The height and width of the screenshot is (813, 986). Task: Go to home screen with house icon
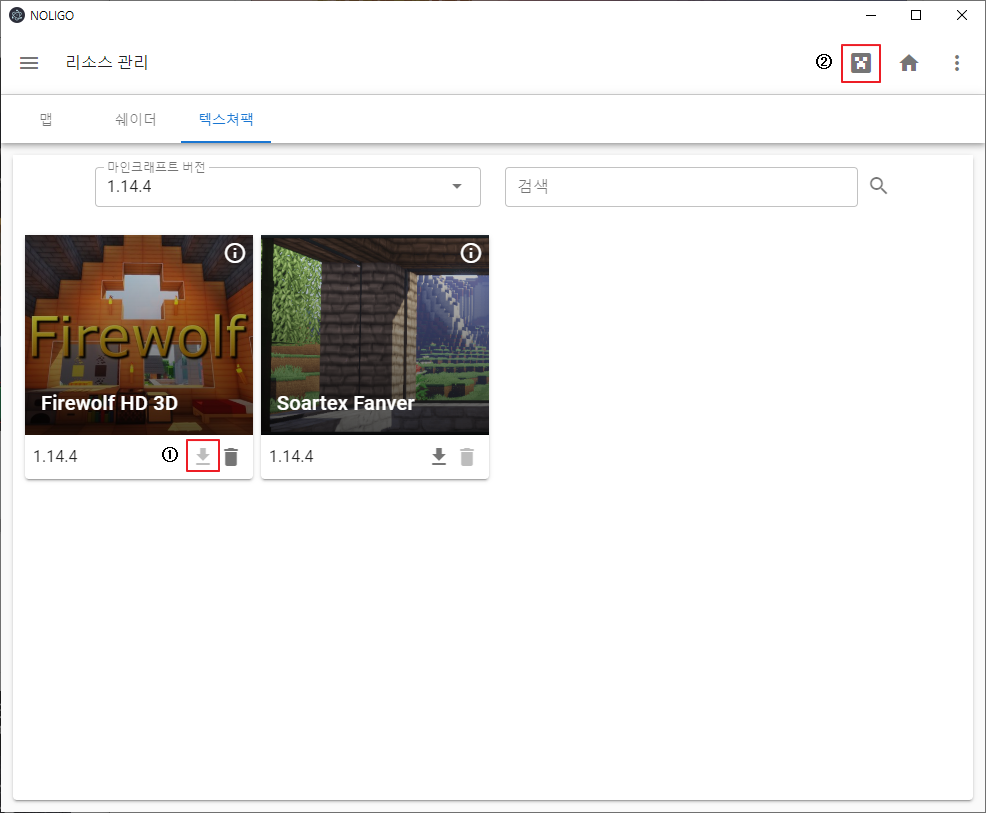pyautogui.click(x=909, y=63)
